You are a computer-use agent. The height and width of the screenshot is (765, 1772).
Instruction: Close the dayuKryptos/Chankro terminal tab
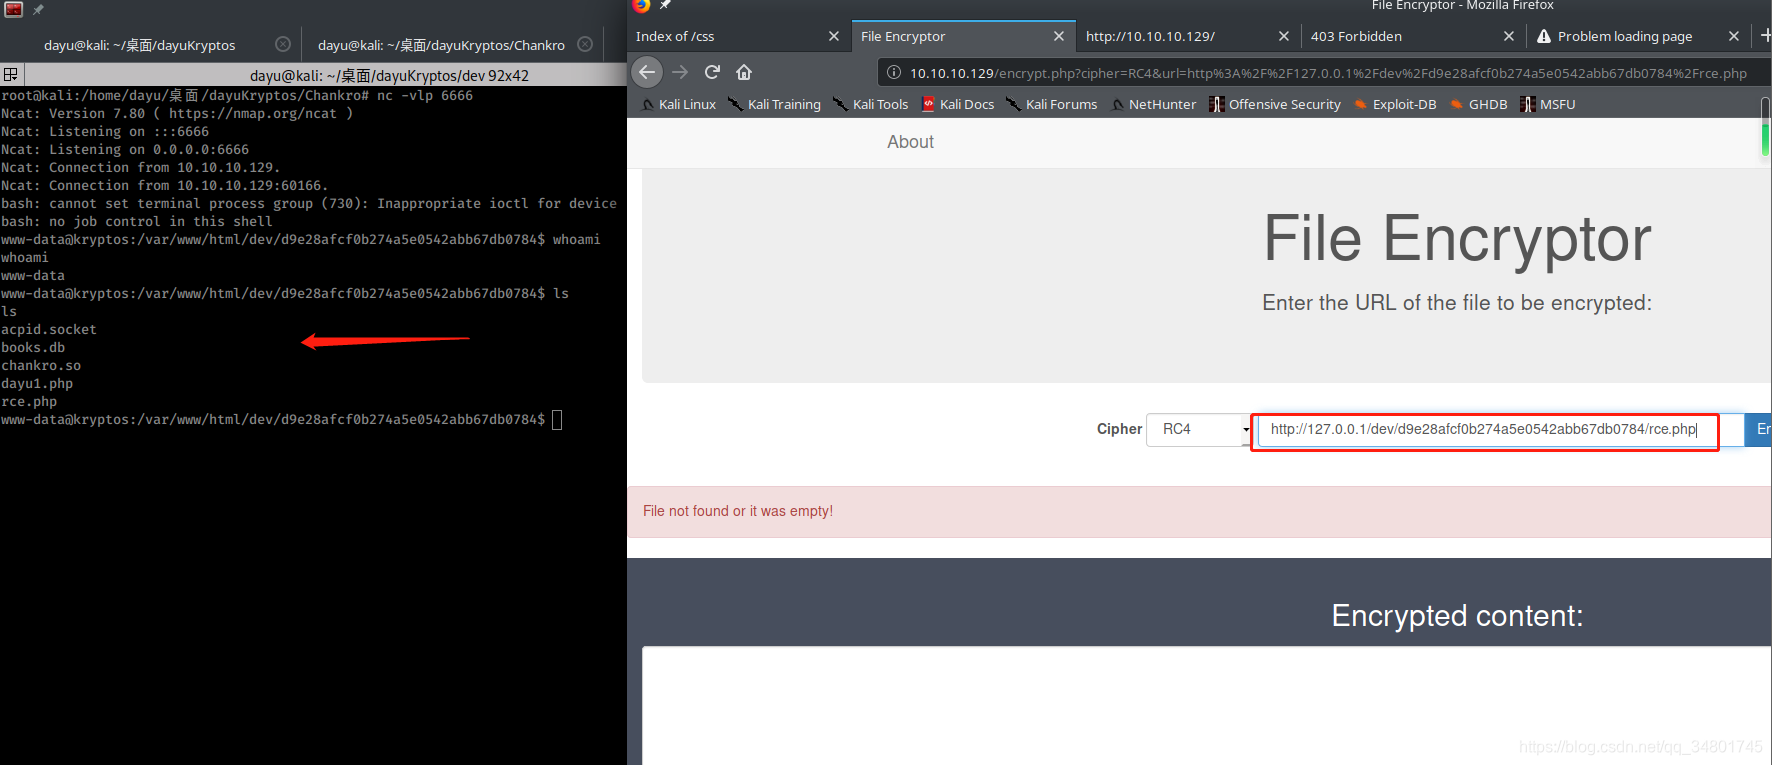(585, 44)
